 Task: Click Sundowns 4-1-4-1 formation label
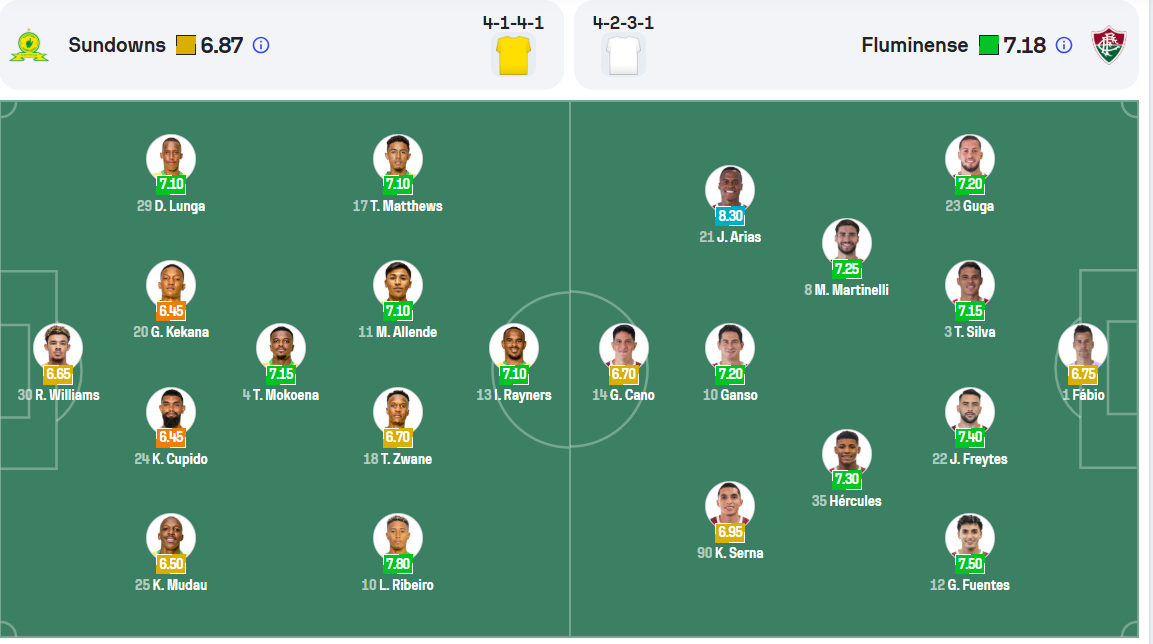coord(513,22)
